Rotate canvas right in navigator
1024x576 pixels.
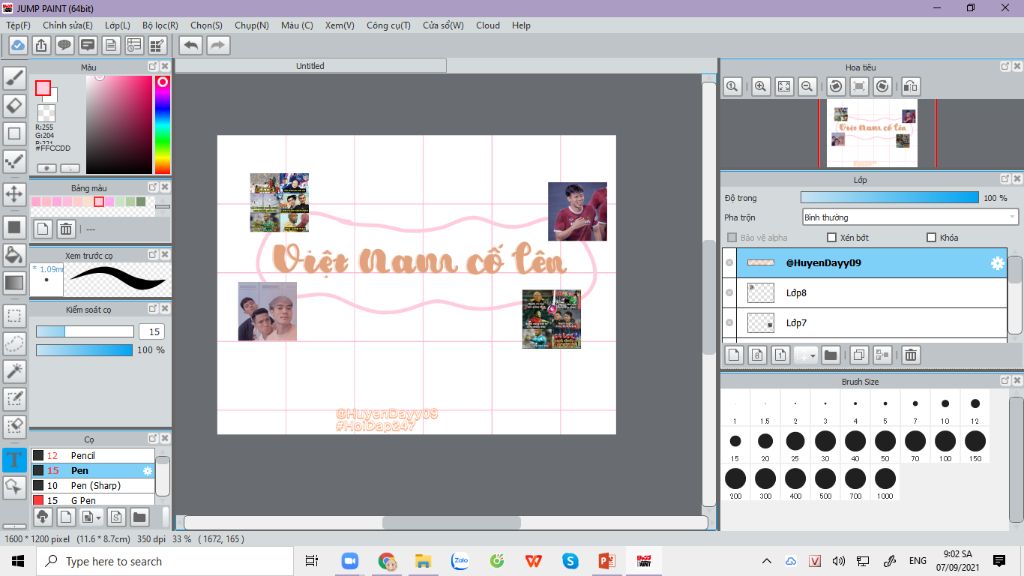coord(882,86)
